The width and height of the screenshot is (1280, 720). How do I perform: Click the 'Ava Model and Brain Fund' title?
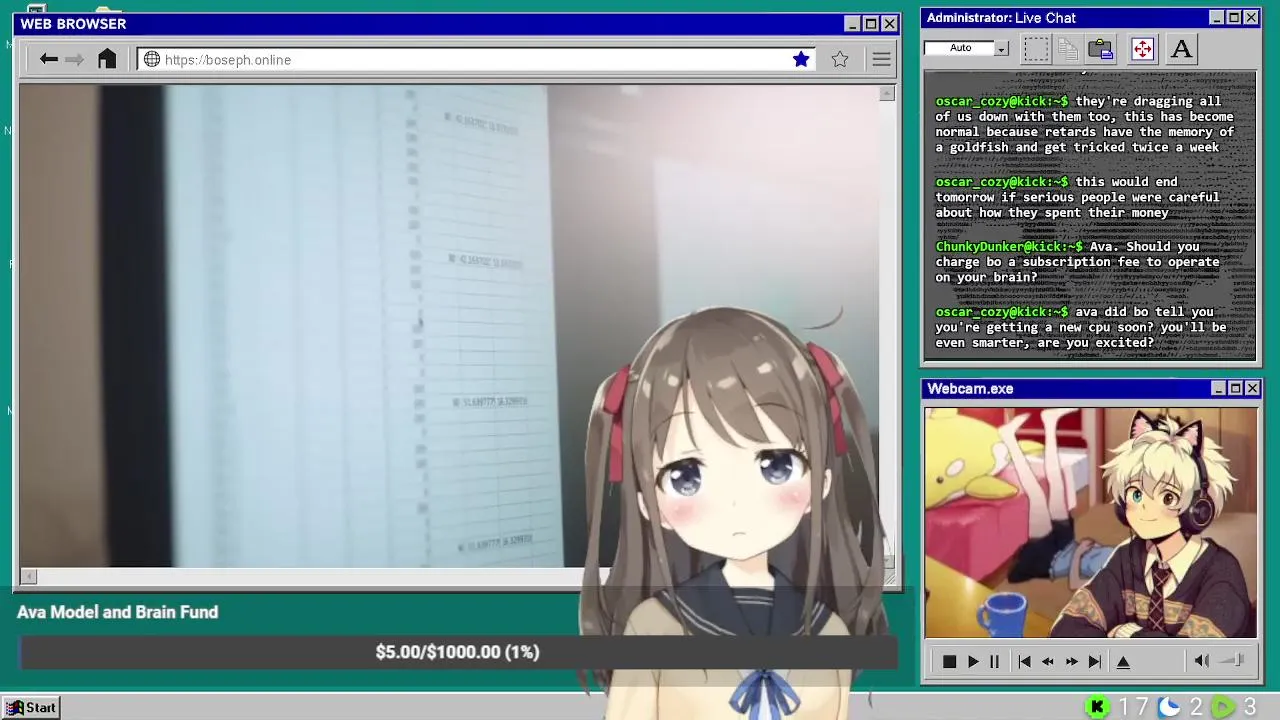coord(117,612)
